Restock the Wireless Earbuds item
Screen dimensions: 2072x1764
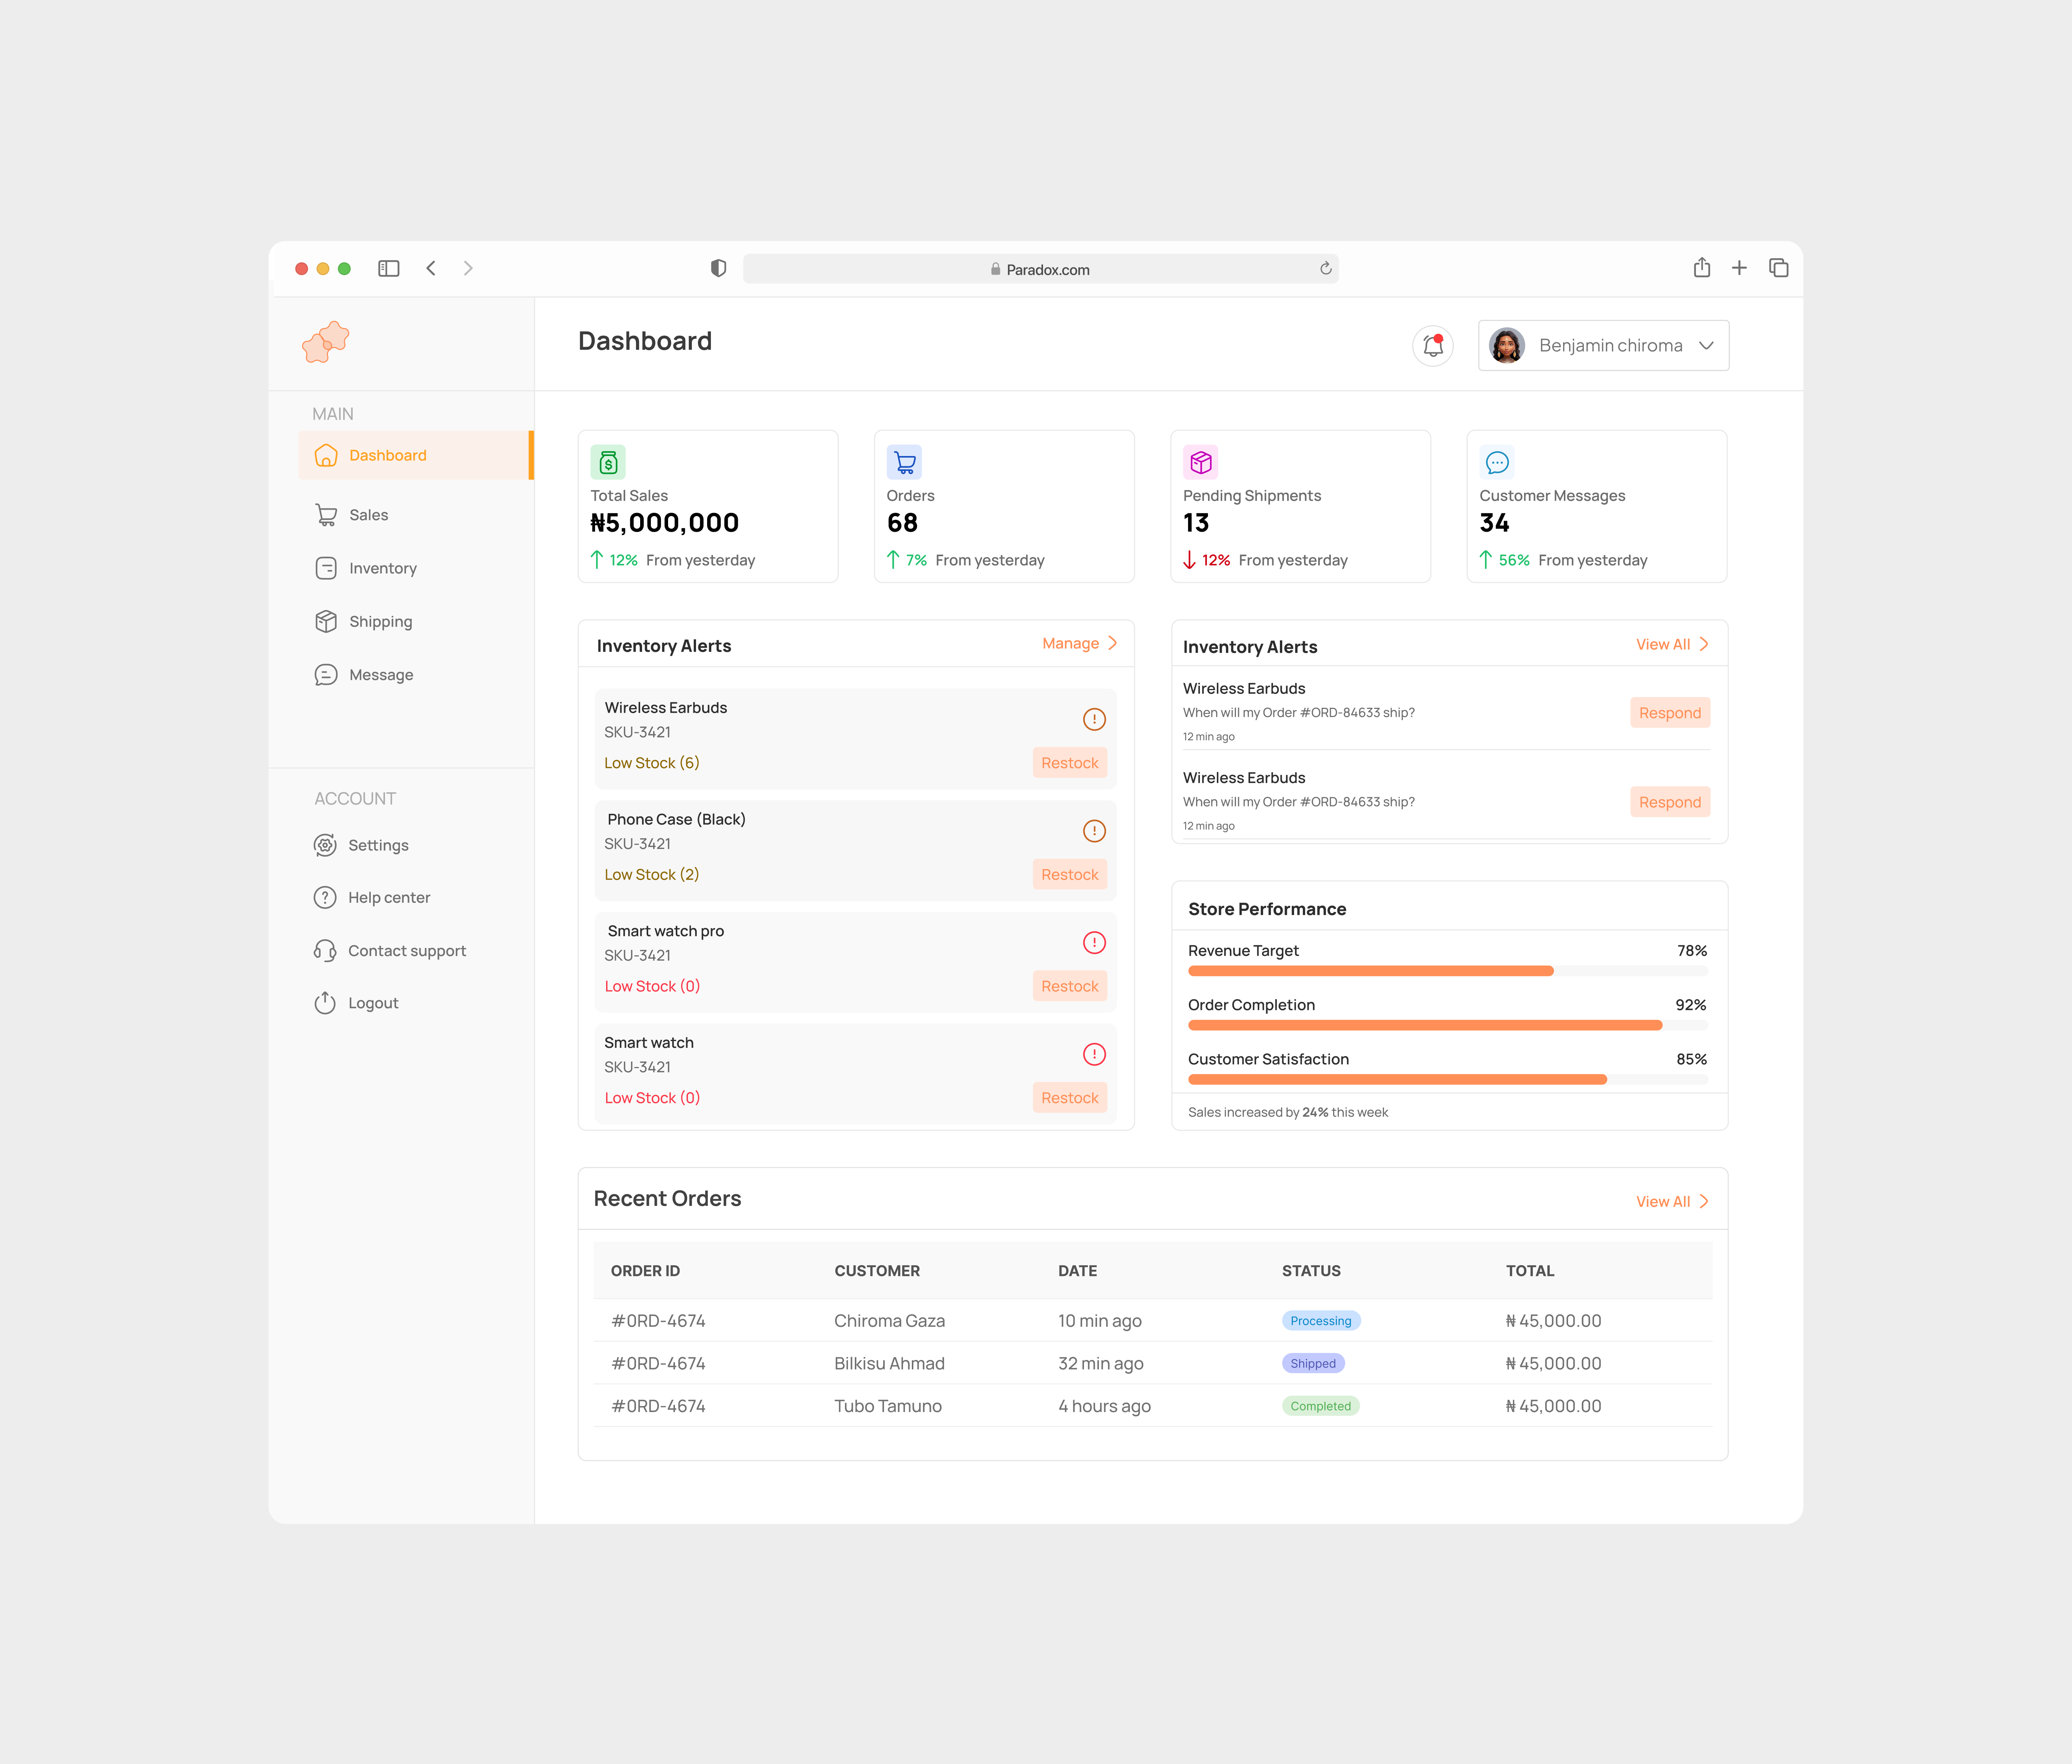[1069, 762]
